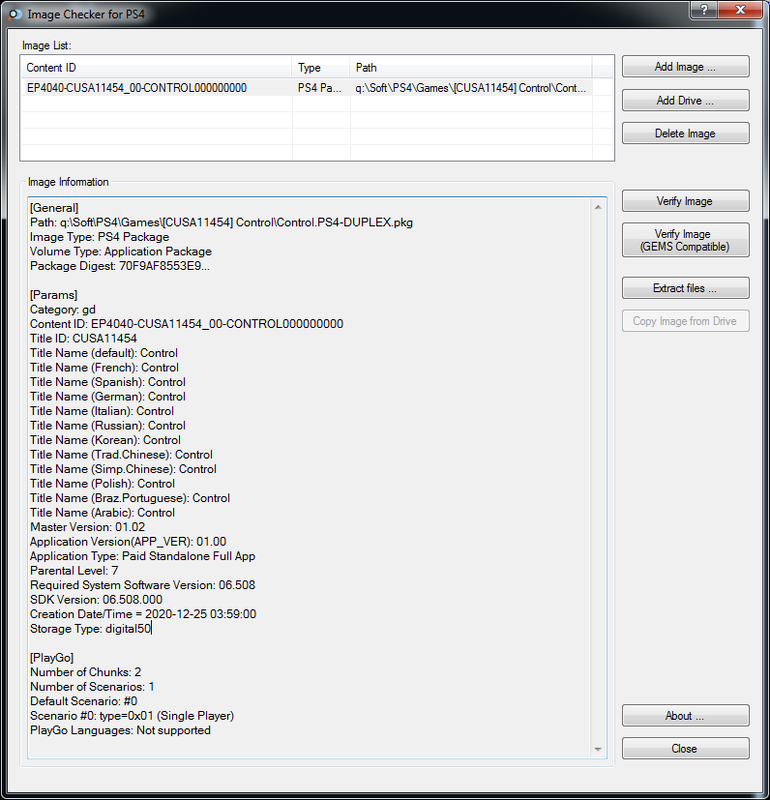Viewport: 770px width, 800px height.
Task: Click 'Title Name (Italian): Control' line
Action: 102,411
